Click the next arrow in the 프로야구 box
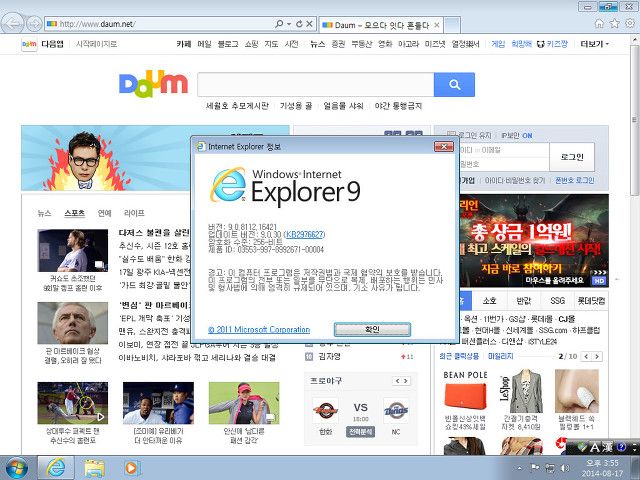This screenshot has width=640, height=480. click(406, 381)
